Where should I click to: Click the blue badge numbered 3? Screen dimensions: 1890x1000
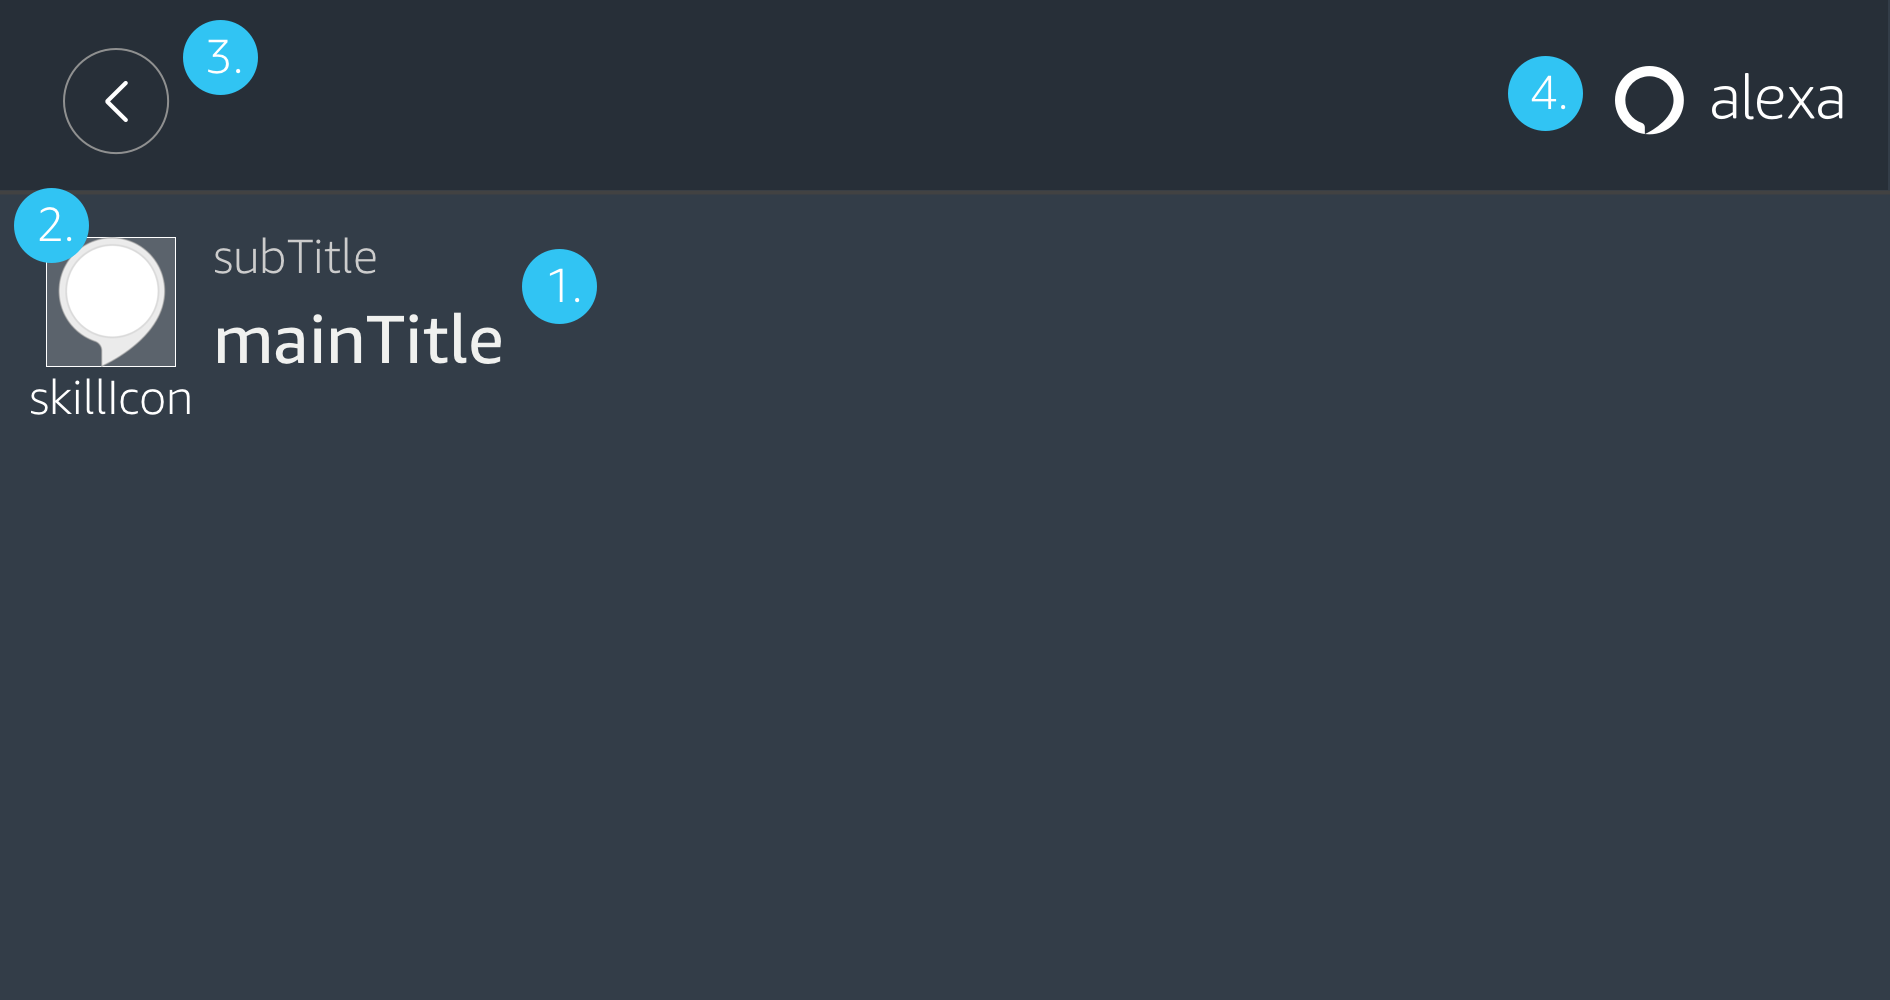[x=220, y=58]
